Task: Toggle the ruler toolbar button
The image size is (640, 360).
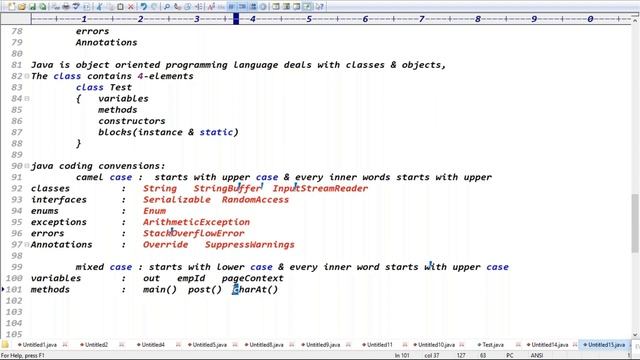Action: (x=253, y=7)
